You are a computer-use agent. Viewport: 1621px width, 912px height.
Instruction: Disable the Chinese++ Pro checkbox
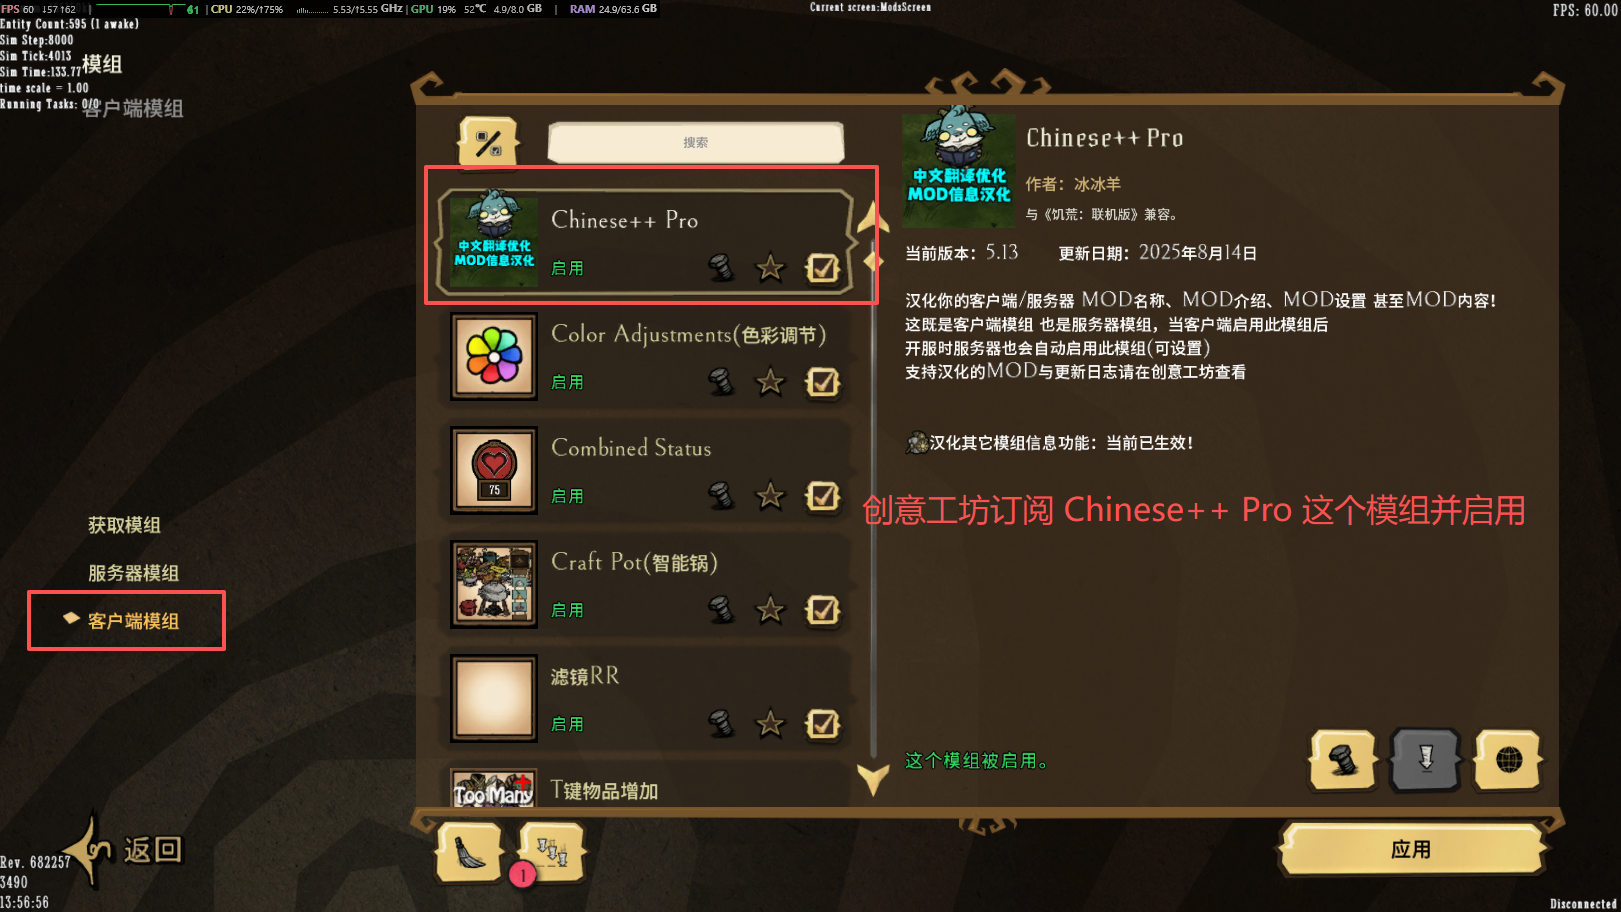pos(822,268)
